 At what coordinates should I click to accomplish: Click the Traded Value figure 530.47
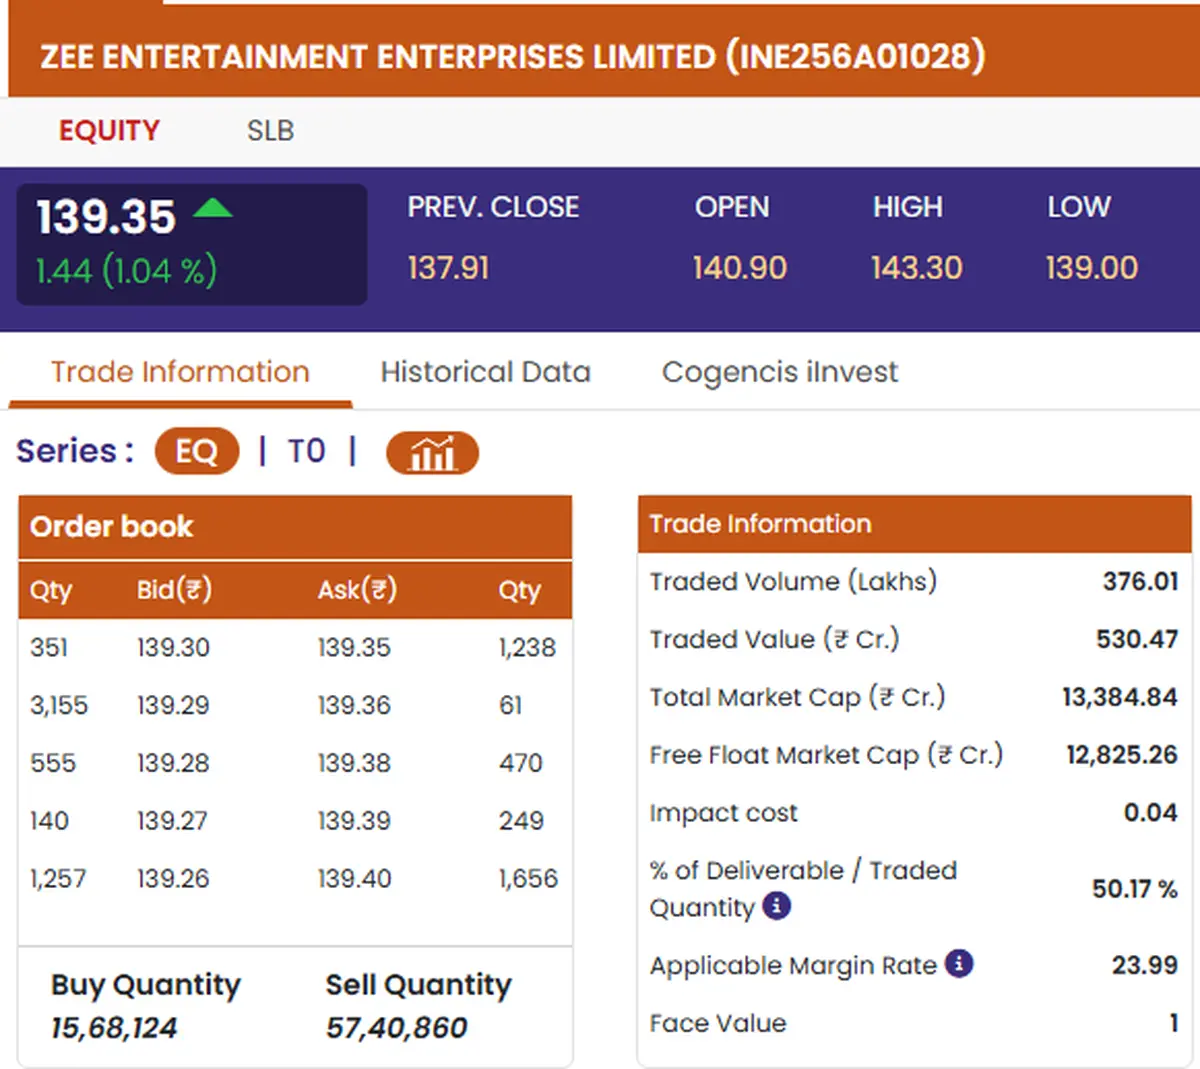[1137, 639]
